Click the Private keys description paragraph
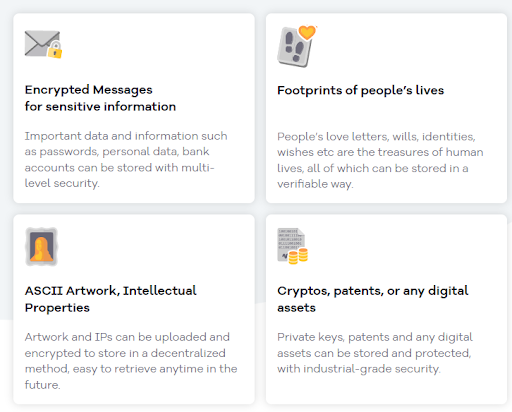The height and width of the screenshot is (412, 512). 375,353
